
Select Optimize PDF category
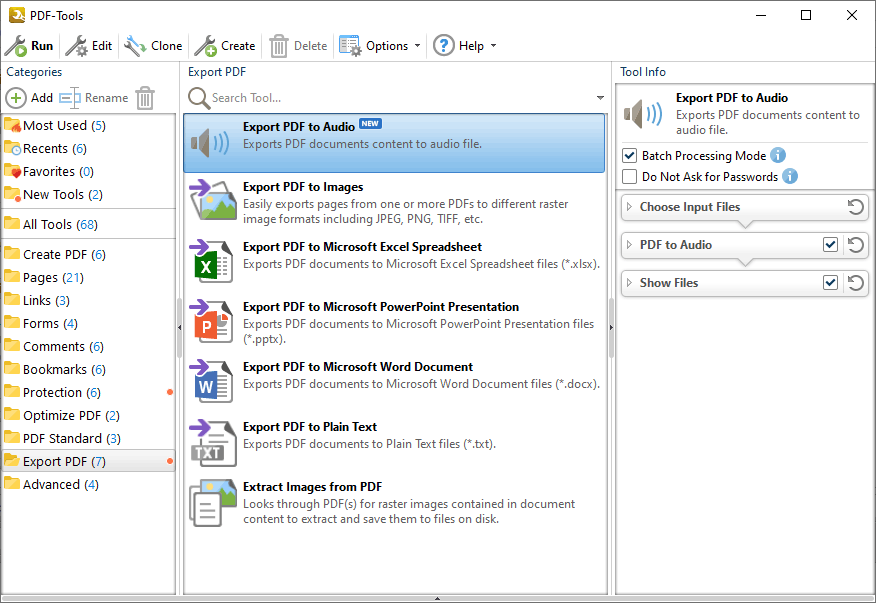pyautogui.click(x=88, y=415)
